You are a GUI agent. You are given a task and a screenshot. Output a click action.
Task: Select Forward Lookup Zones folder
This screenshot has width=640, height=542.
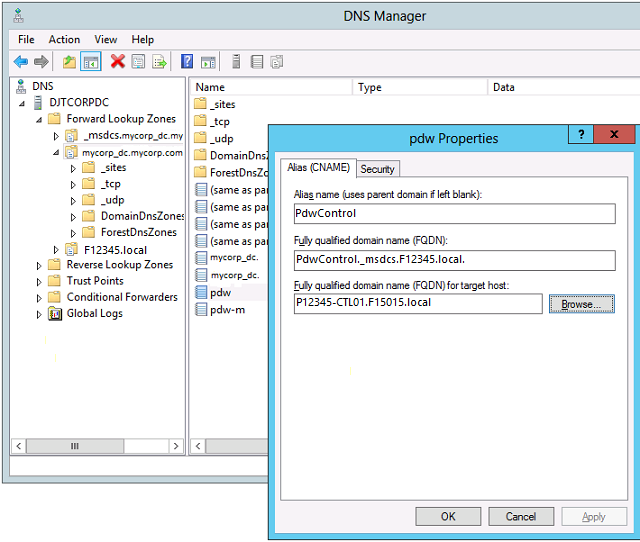pos(121,119)
